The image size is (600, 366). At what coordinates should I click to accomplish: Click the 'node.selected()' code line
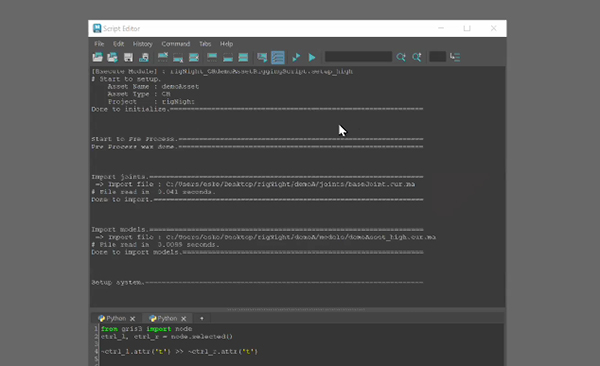click(x=167, y=337)
